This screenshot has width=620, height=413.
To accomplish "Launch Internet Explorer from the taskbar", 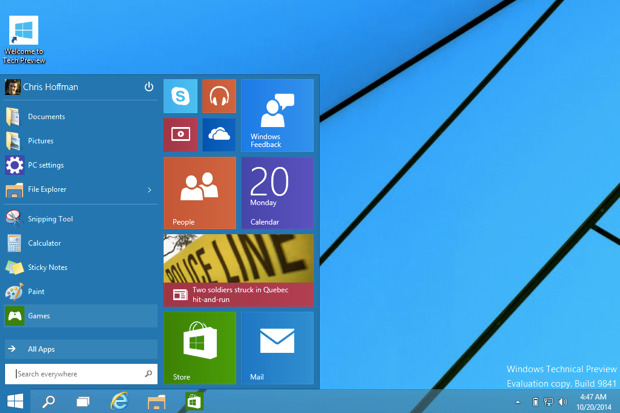I will pyautogui.click(x=119, y=402).
